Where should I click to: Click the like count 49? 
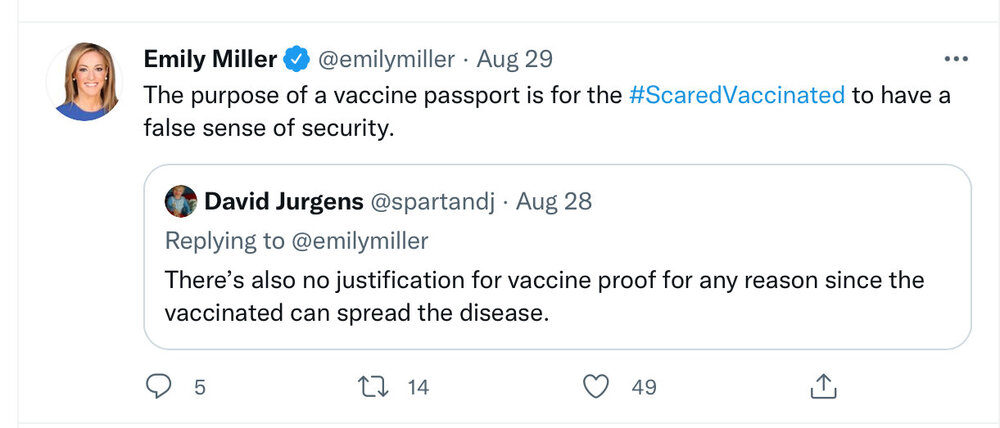(644, 387)
